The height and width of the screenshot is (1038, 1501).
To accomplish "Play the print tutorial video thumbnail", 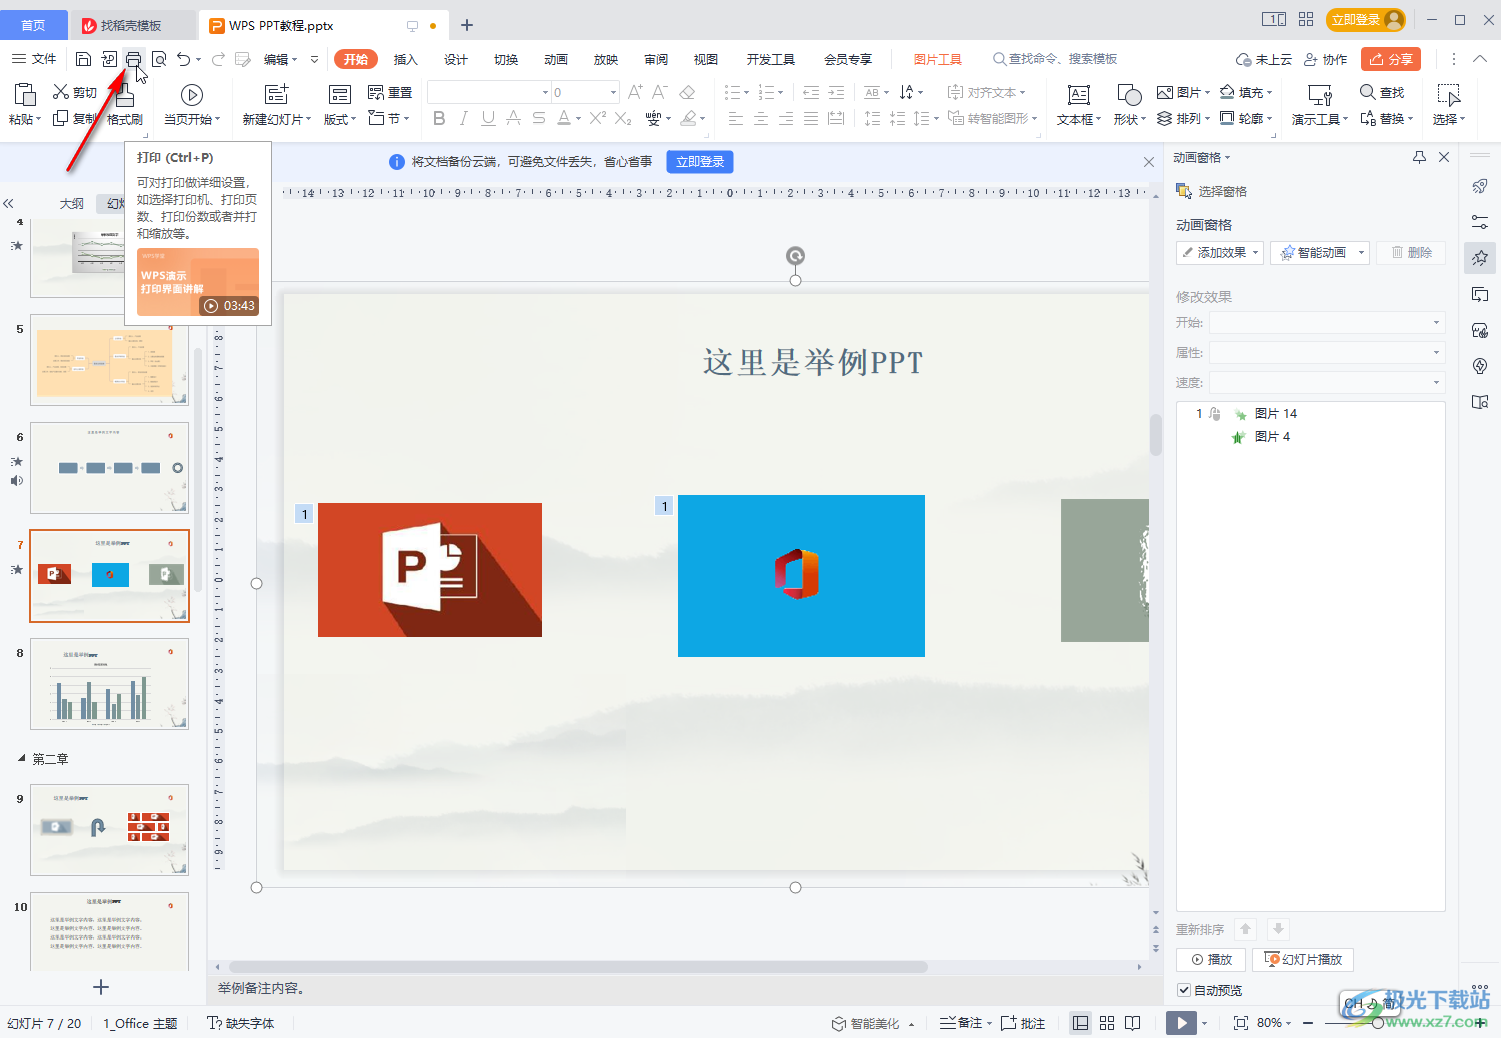I will 198,282.
